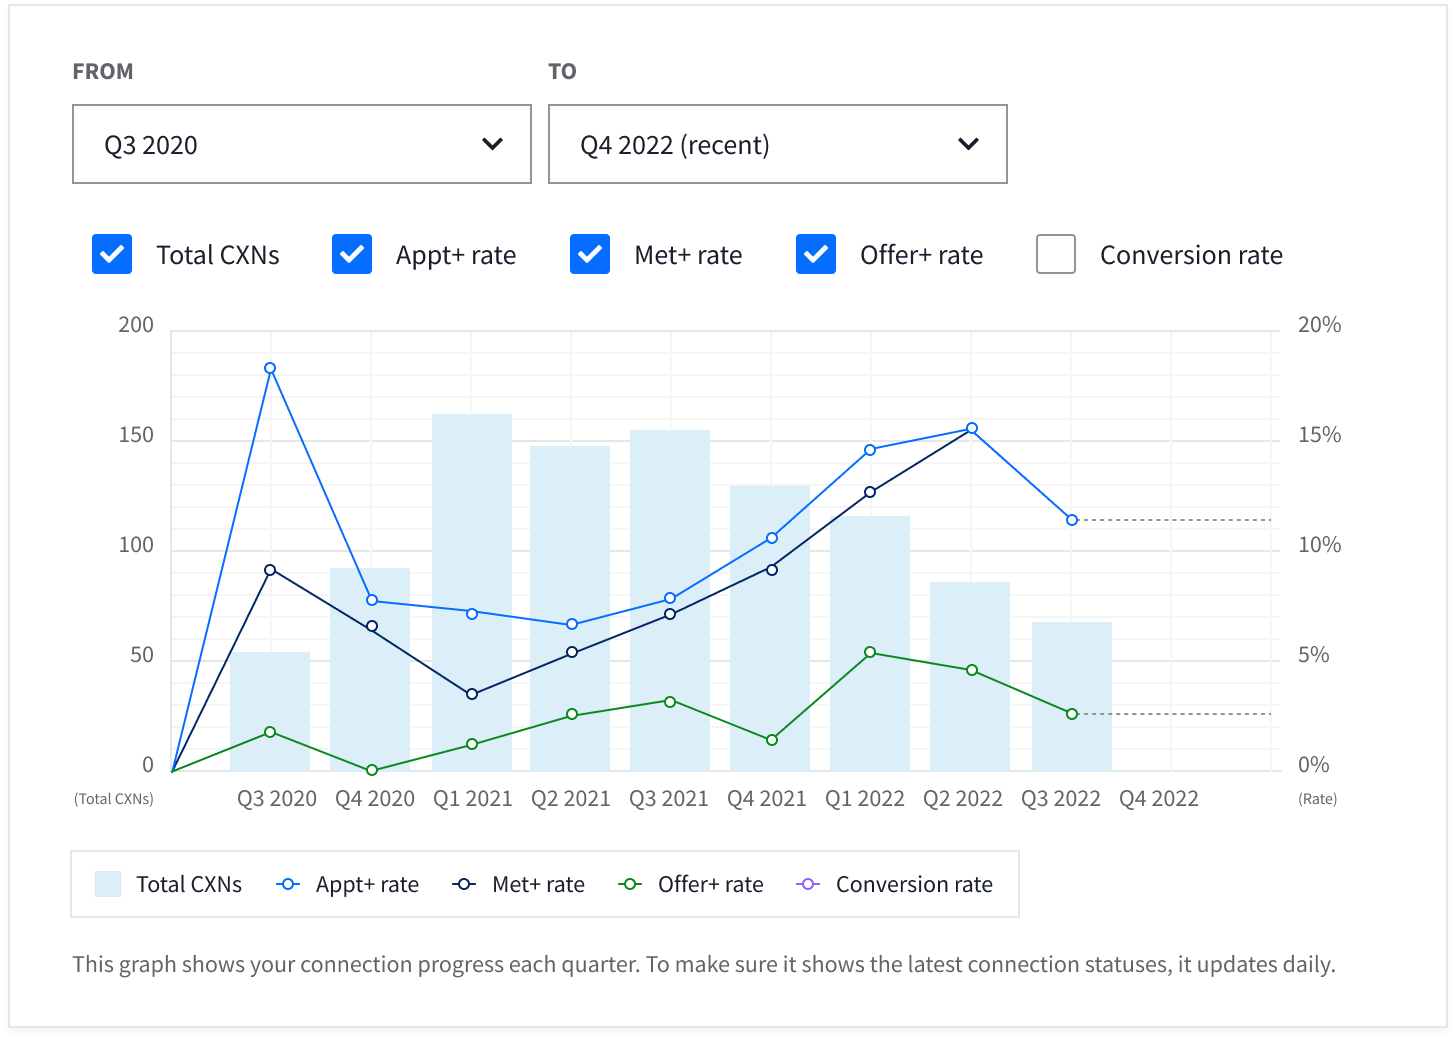Image resolution: width=1456 pixels, height=1040 pixels.
Task: Uncheck the Met+ rate checkbox
Action: click(588, 254)
